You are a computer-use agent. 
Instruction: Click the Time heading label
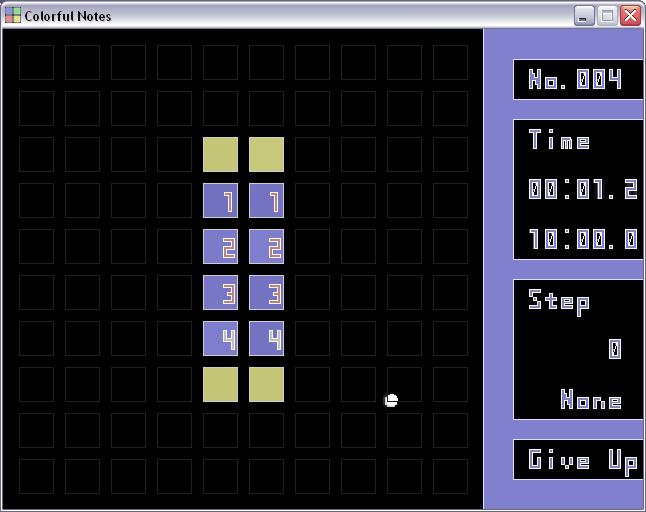559,140
